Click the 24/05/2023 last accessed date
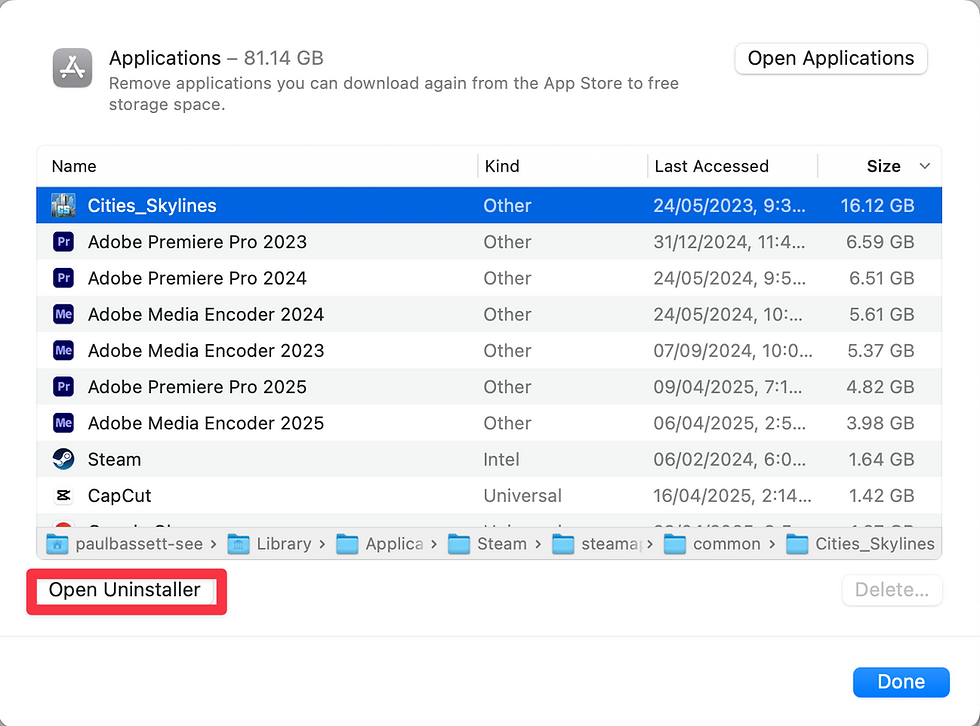Screen dimensions: 980x726 (x=729, y=206)
